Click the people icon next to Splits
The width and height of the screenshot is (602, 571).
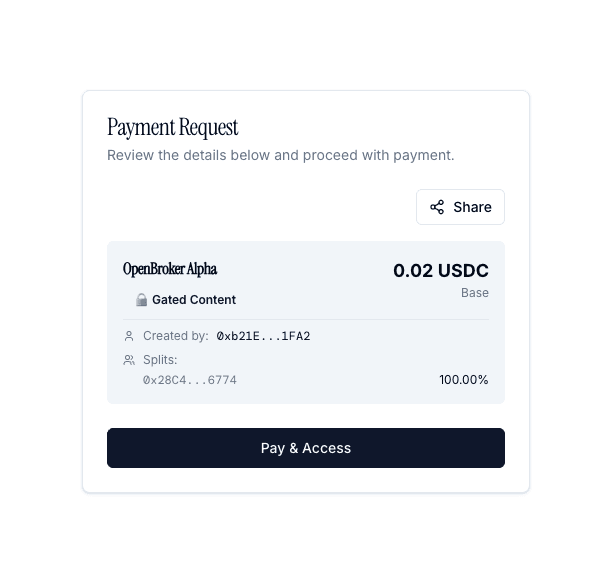click(129, 360)
